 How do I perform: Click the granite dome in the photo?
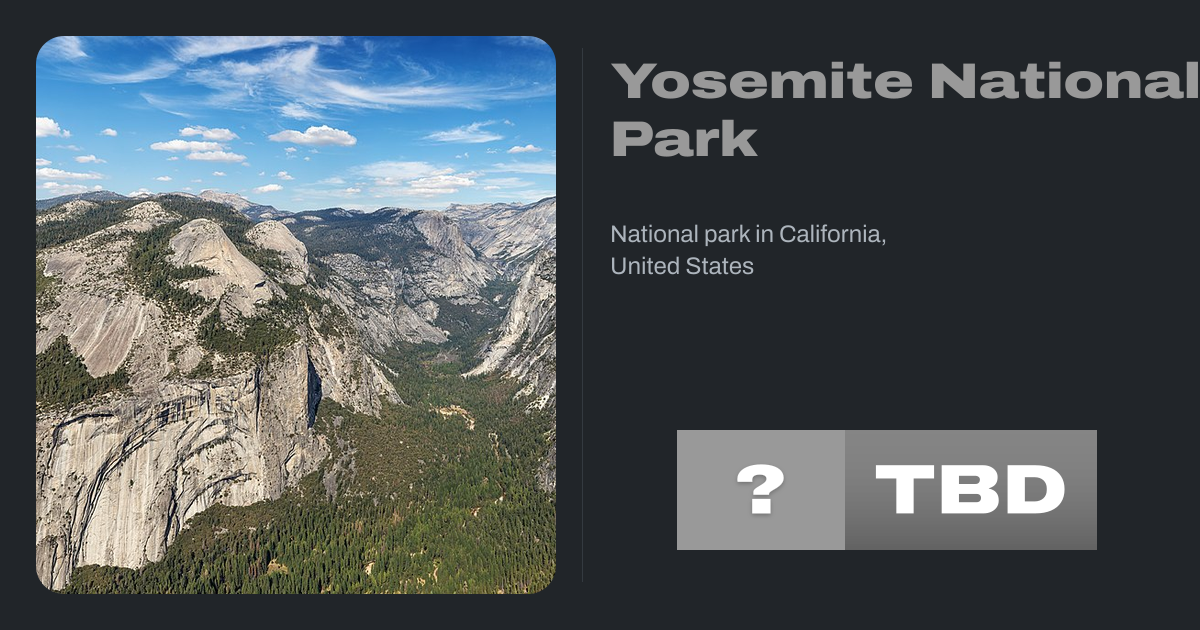[215, 255]
